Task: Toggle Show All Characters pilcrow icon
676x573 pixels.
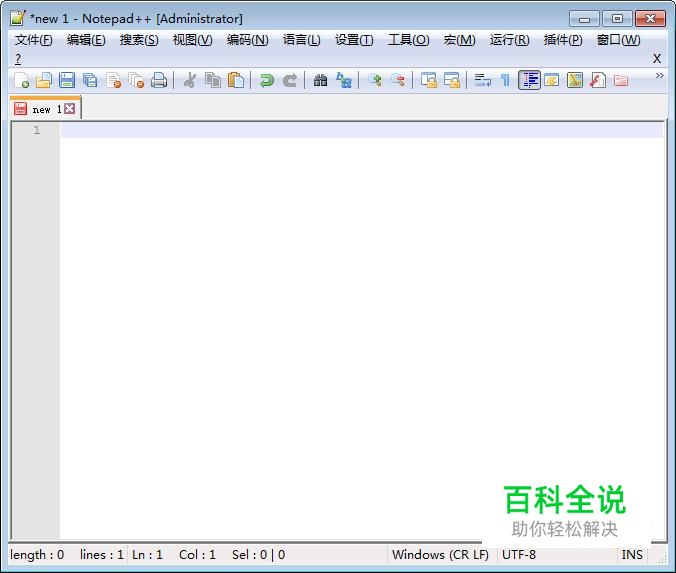Action: [x=505, y=81]
